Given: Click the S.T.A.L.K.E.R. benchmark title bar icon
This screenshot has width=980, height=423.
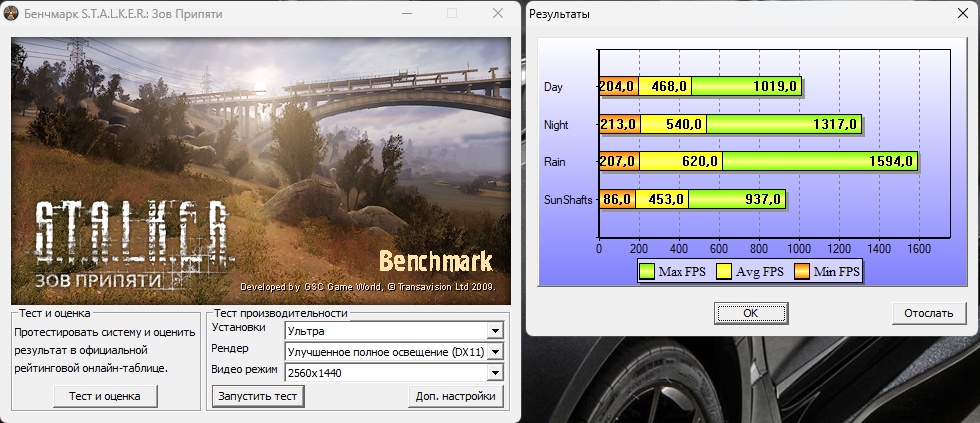Looking at the screenshot, I should (x=12, y=13).
